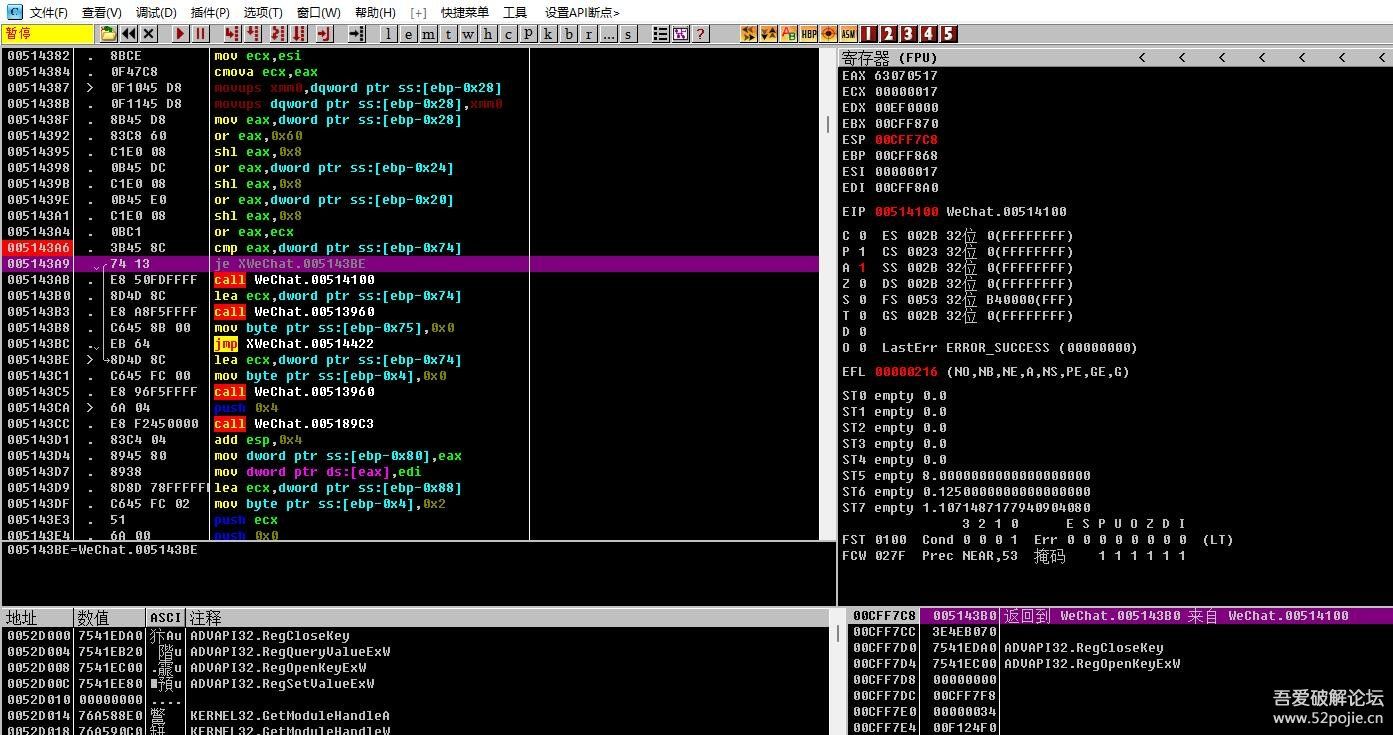Open the 插件(P) menu
Viewport: 1393px width, 735px height.
point(210,12)
